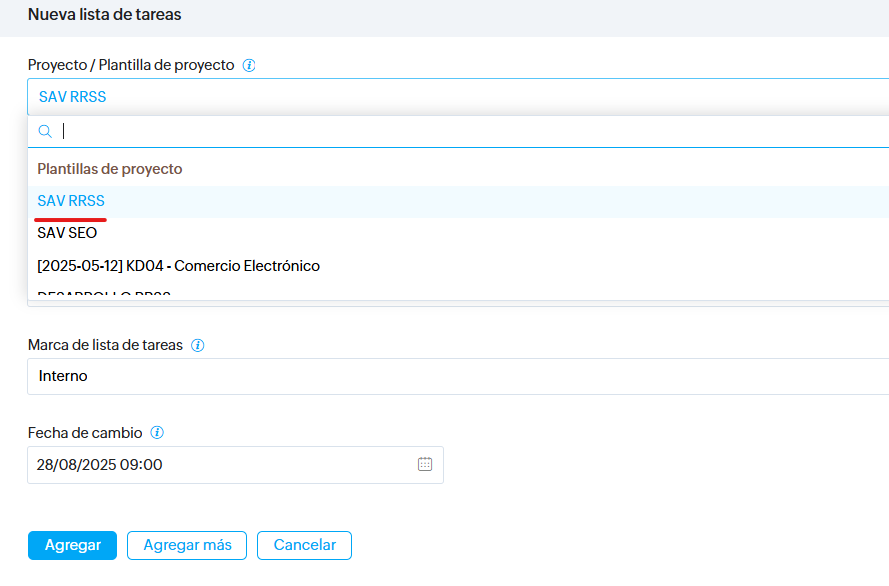Collapse the SAV RRSS project dropdown
This screenshot has width=889, height=586.
pos(450,97)
